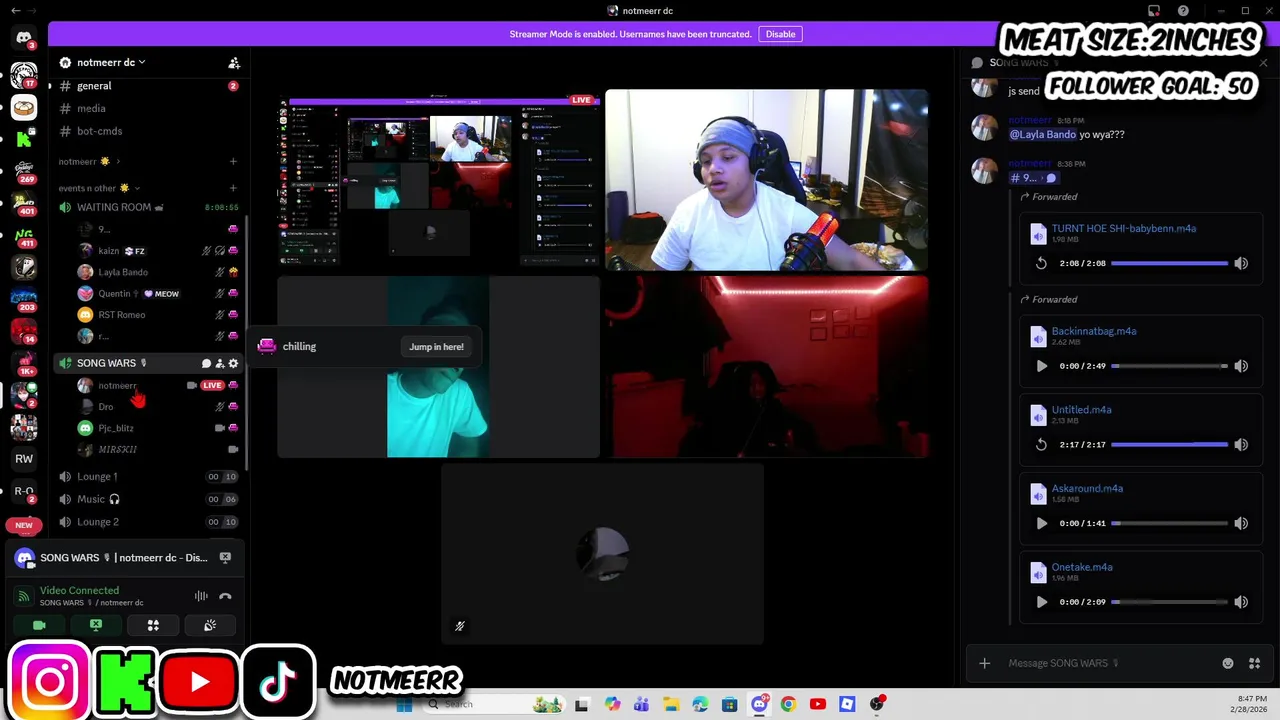The width and height of the screenshot is (1280, 720).
Task: Open Discord direct messages home icon
Action: (x=24, y=38)
